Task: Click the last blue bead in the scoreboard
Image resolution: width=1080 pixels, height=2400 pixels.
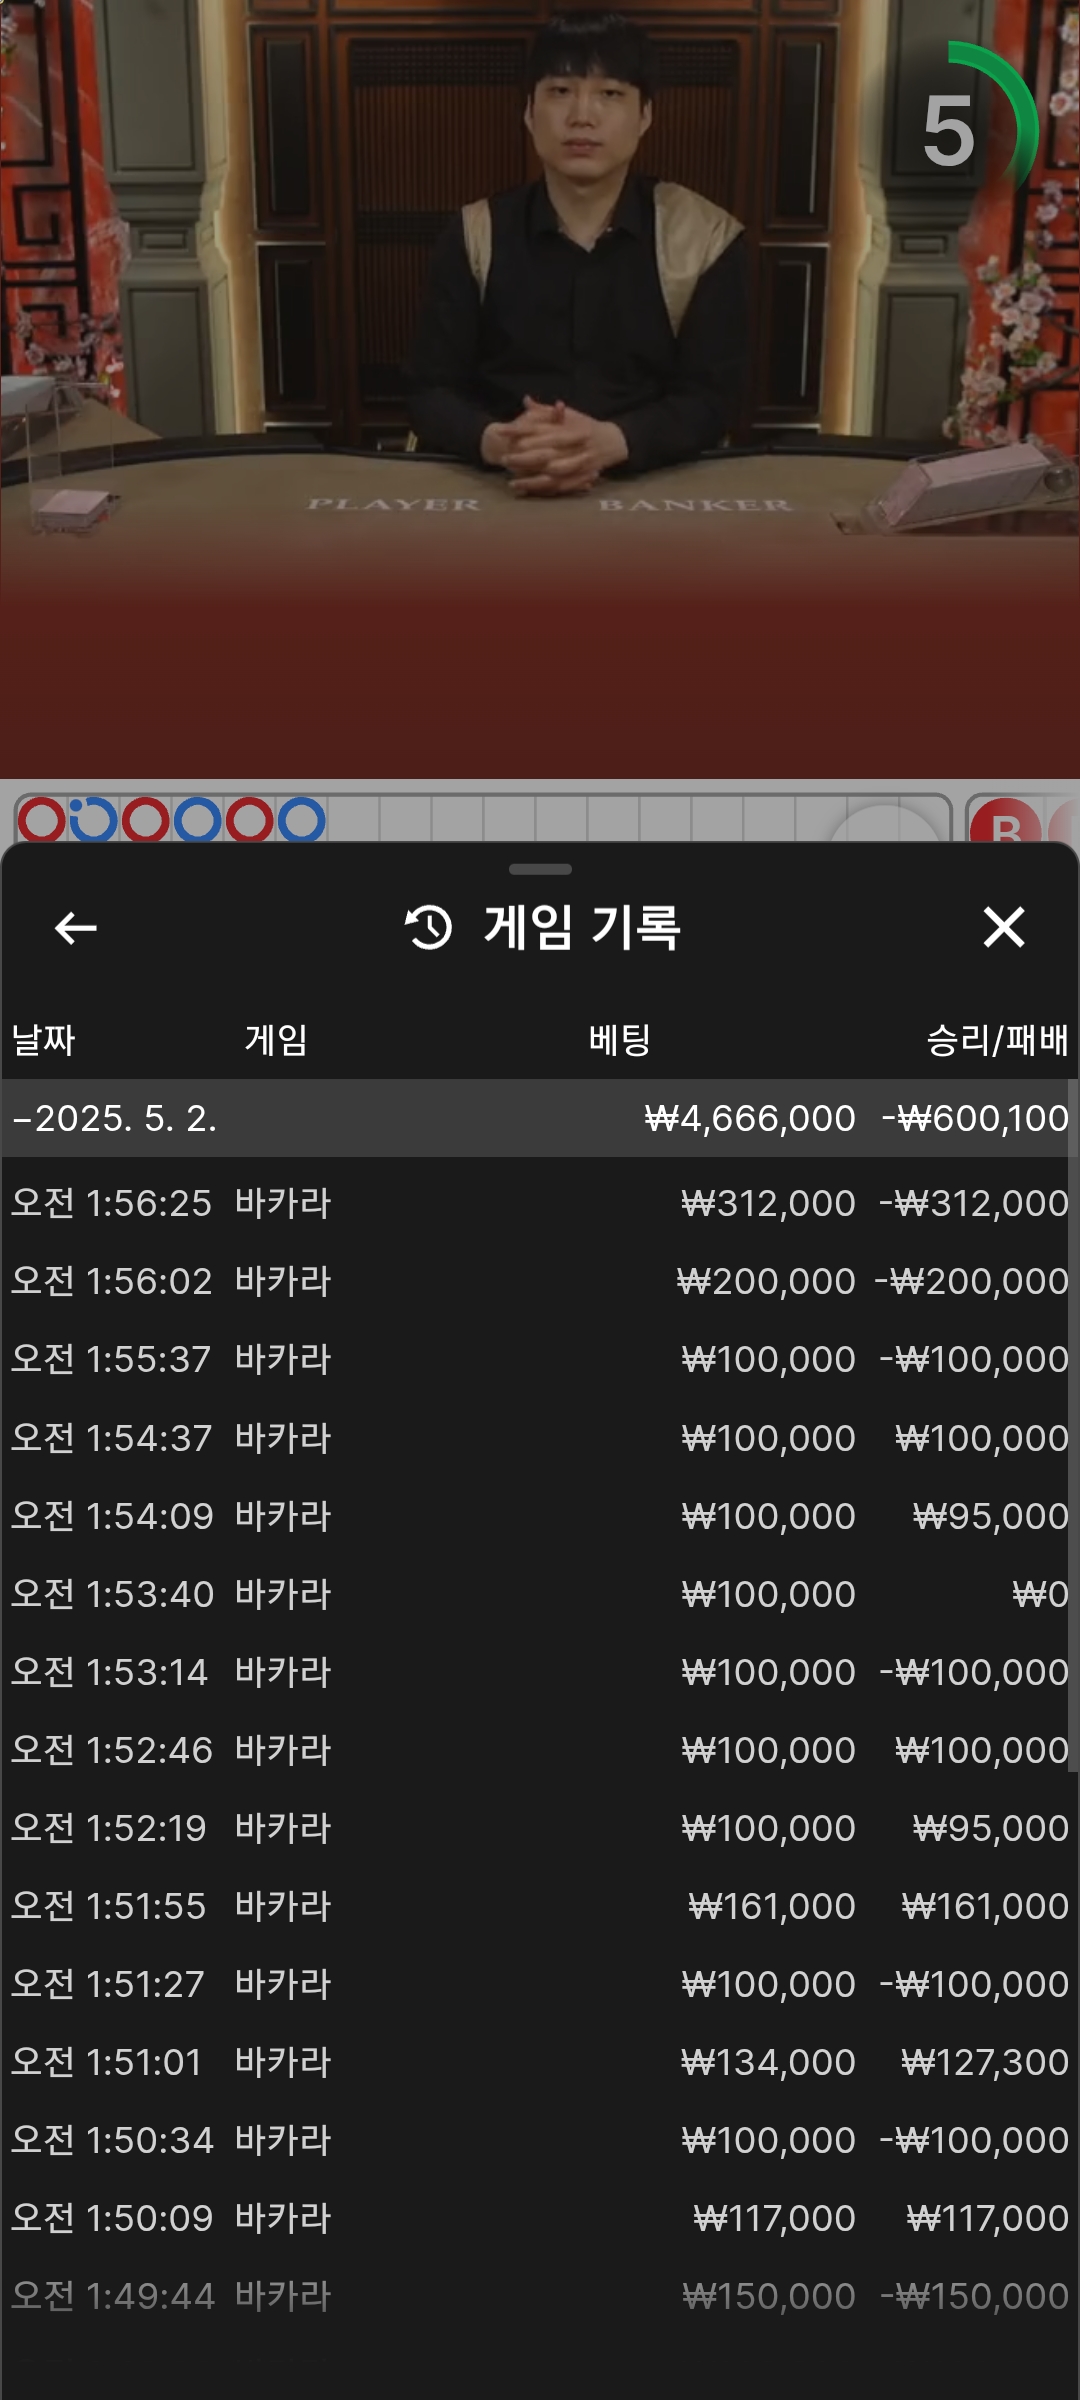Action: click(301, 820)
